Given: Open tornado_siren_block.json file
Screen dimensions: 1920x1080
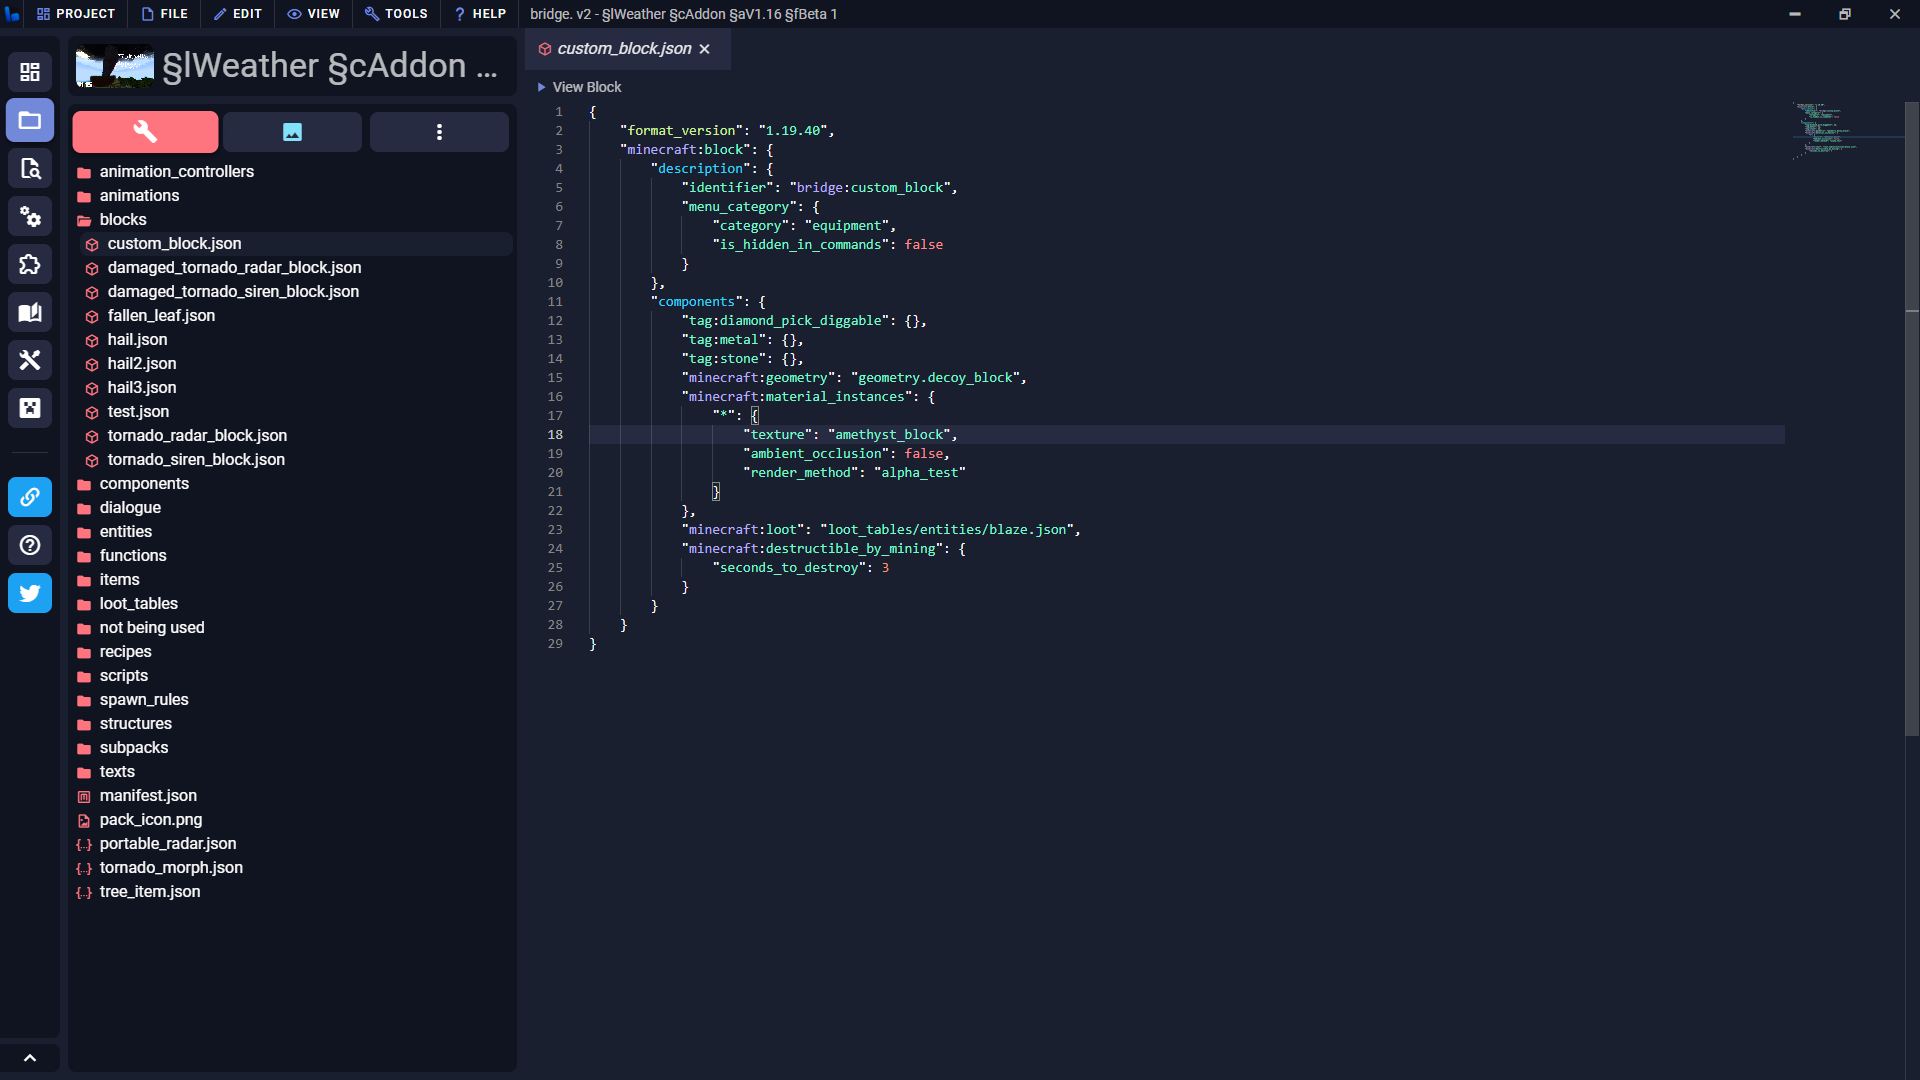Looking at the screenshot, I should pos(196,460).
